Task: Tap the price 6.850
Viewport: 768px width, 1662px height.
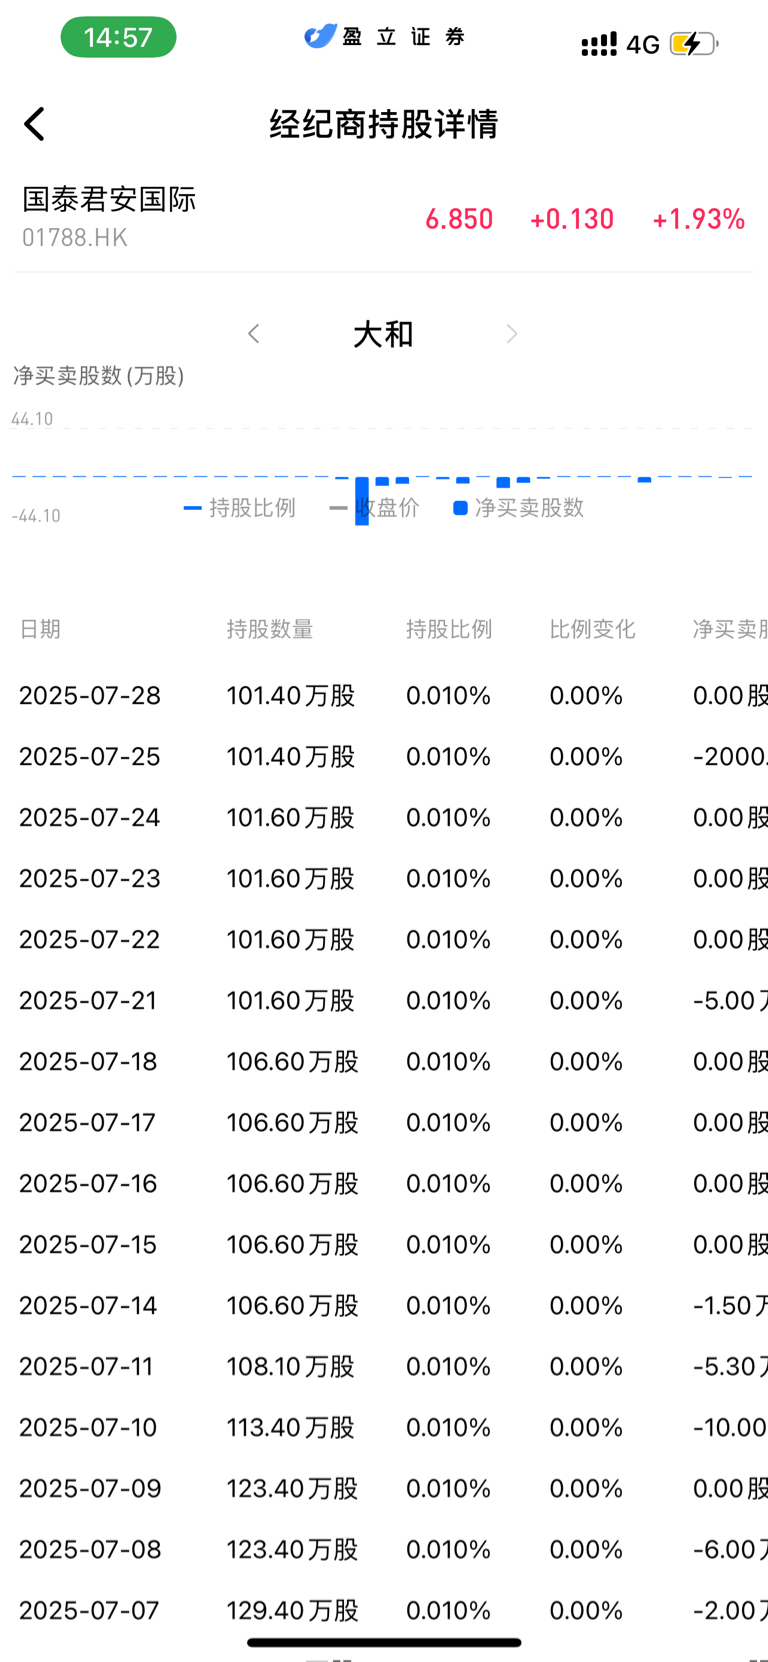Action: click(x=459, y=219)
